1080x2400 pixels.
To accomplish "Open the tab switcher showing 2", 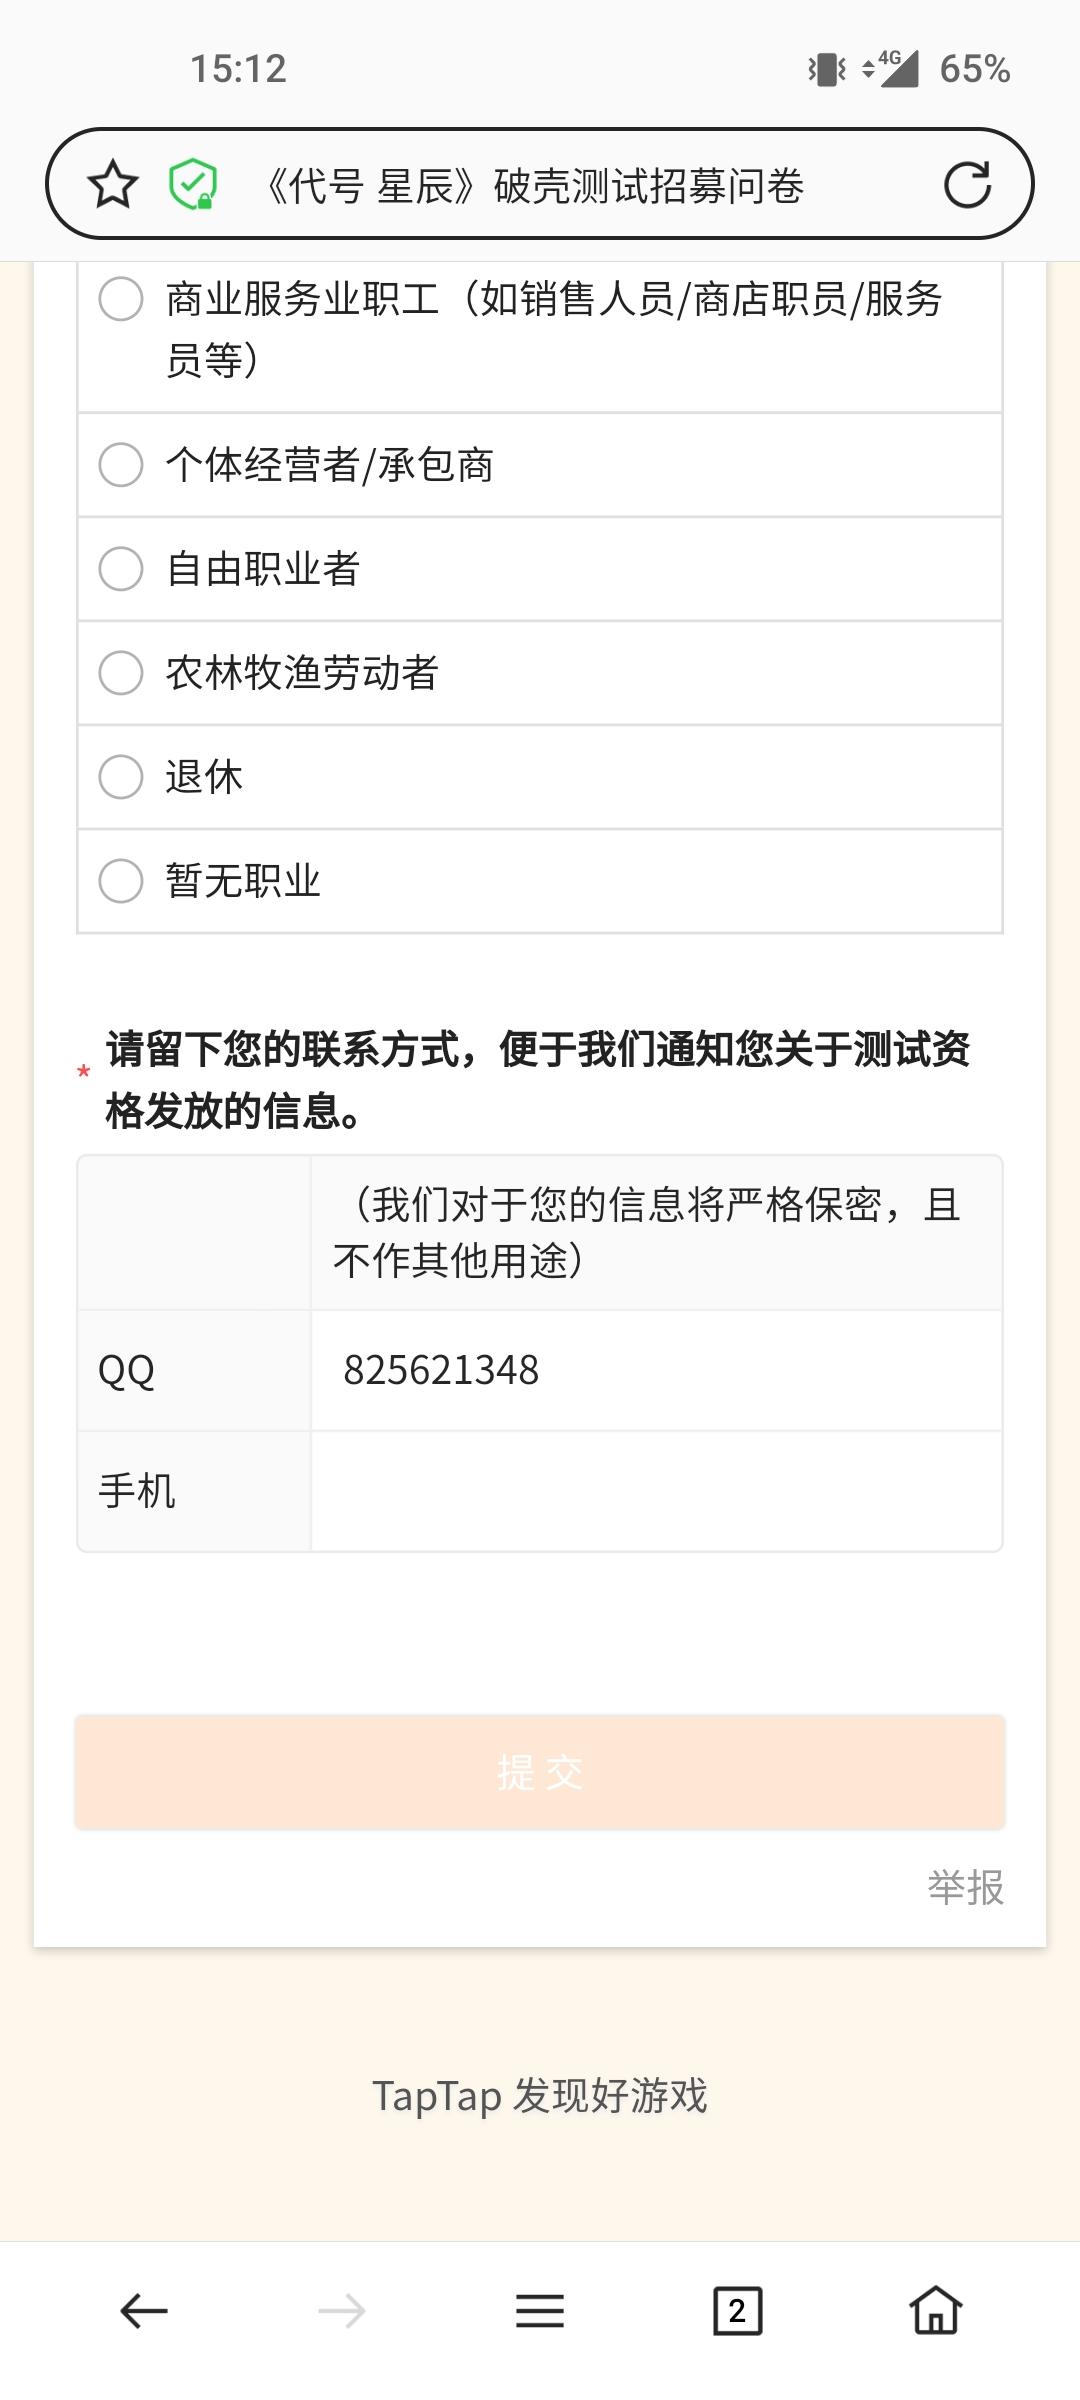I will click(738, 2311).
